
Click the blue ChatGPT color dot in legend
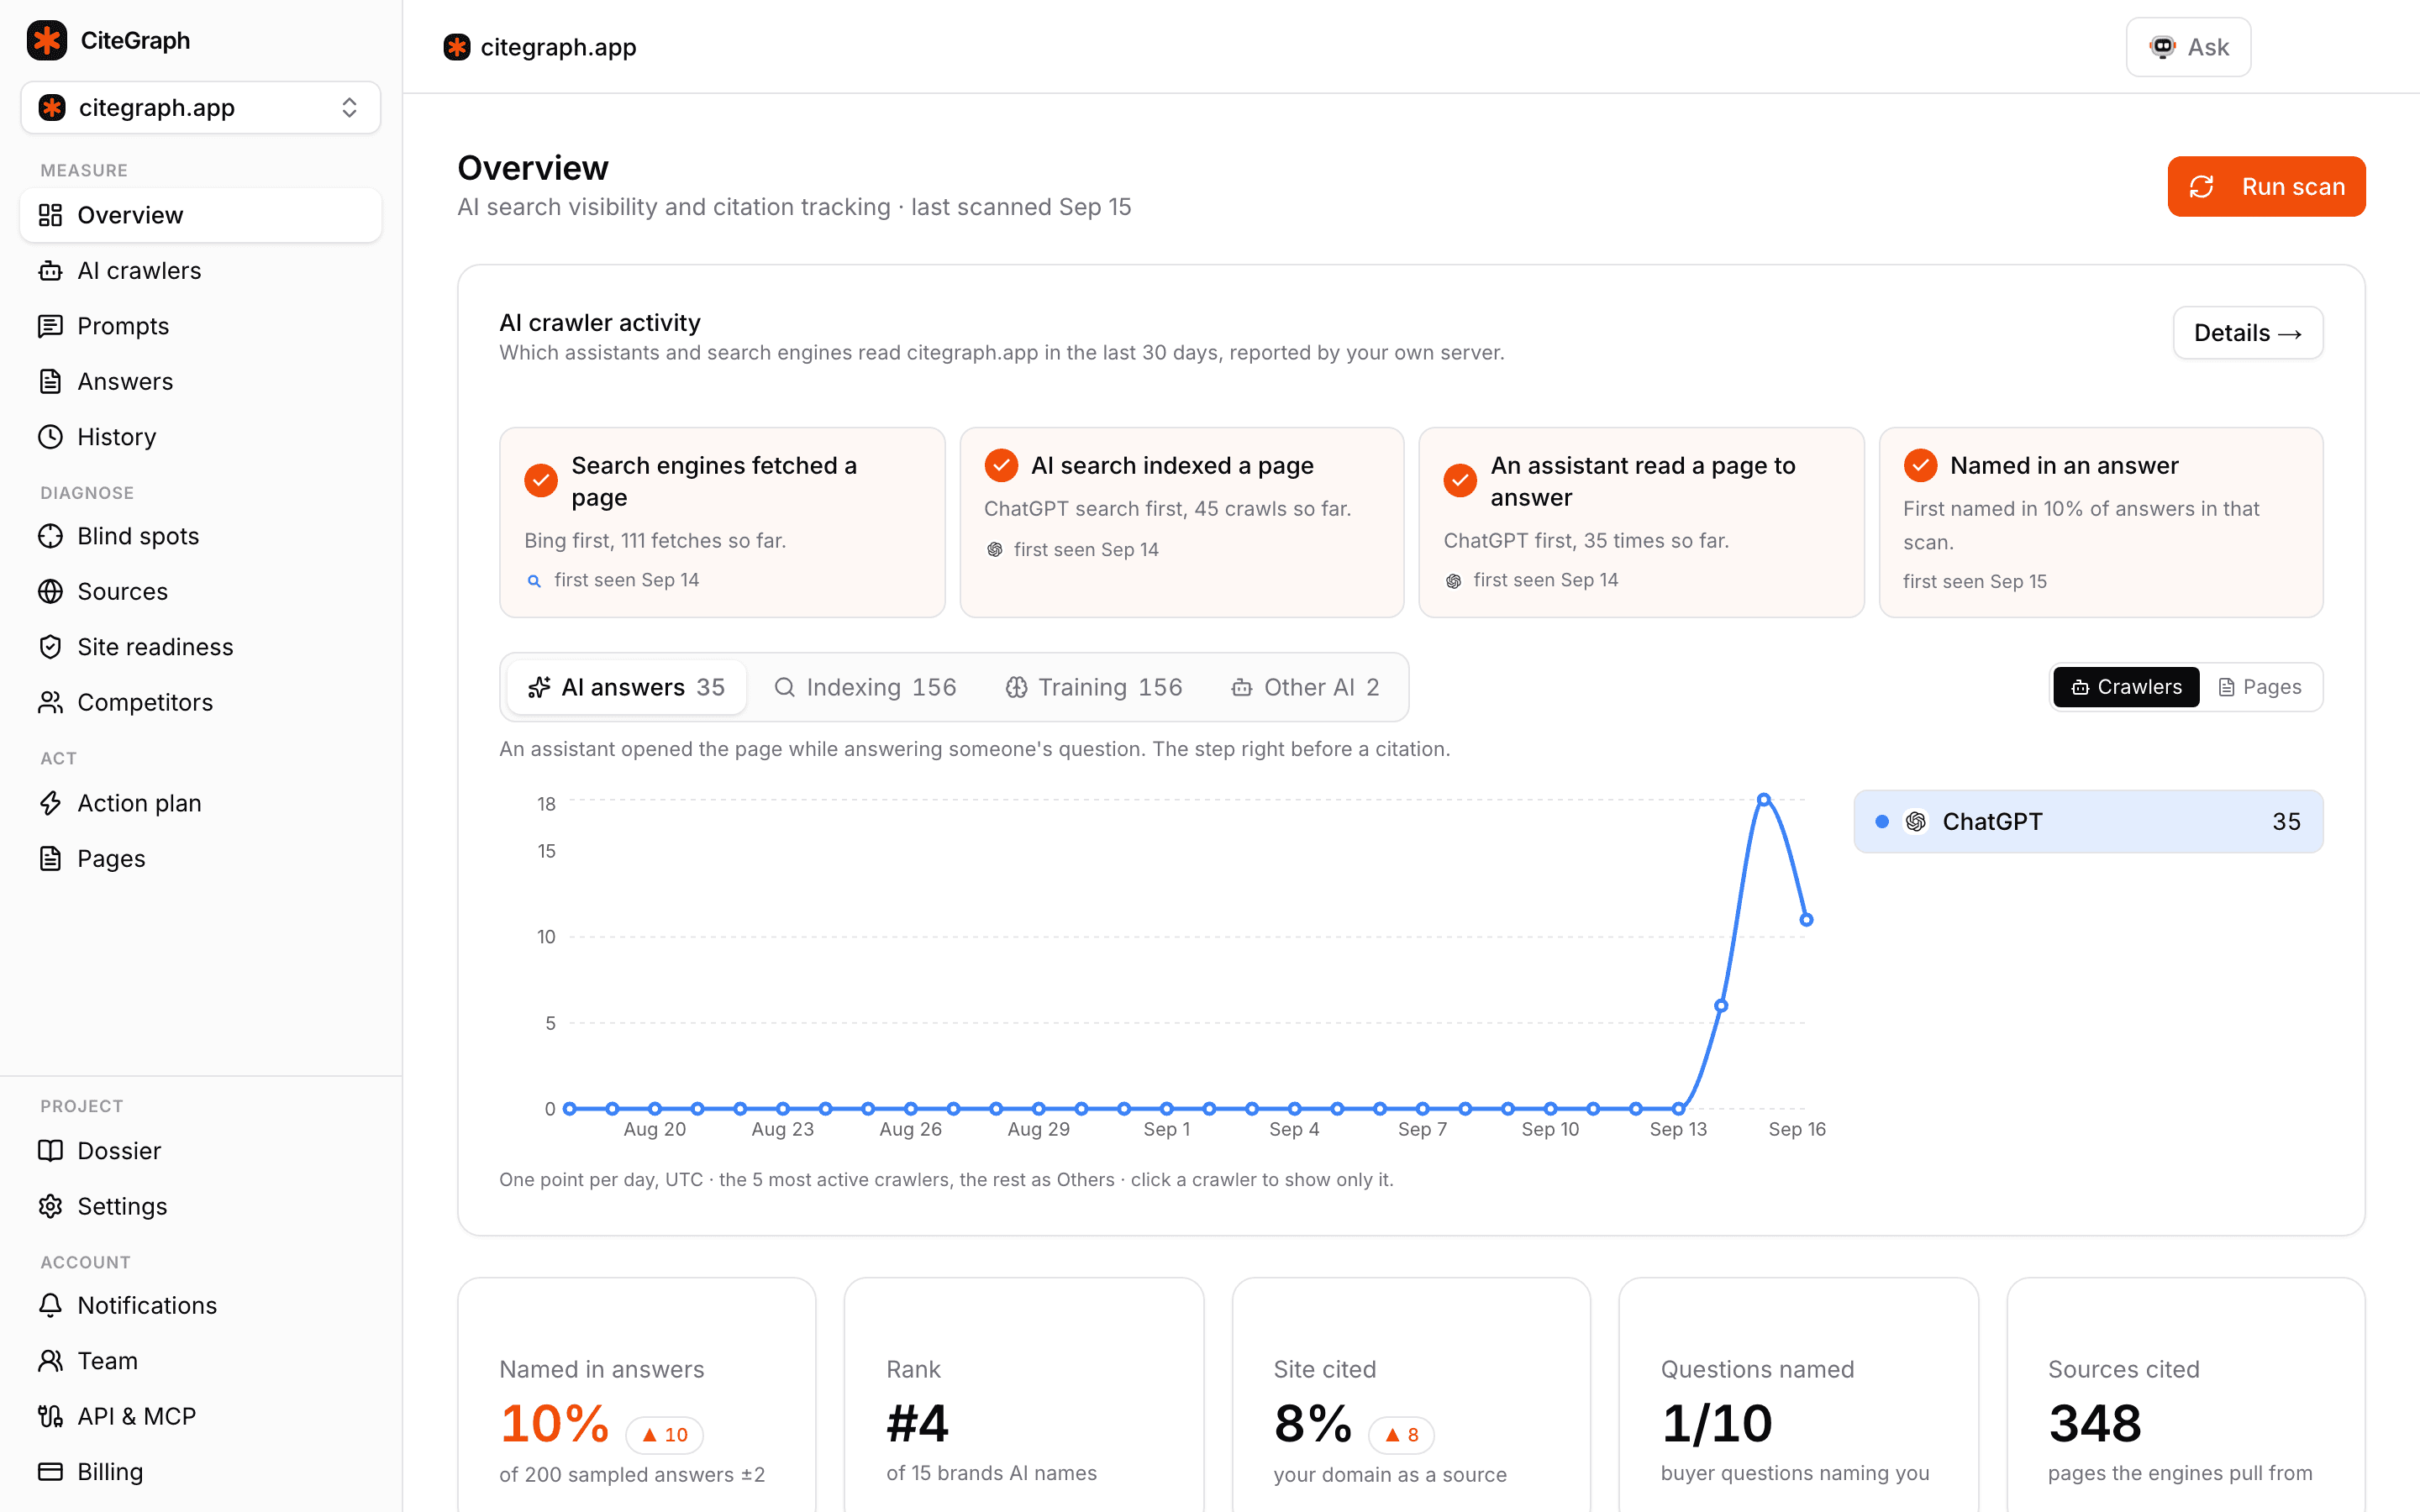point(1882,822)
